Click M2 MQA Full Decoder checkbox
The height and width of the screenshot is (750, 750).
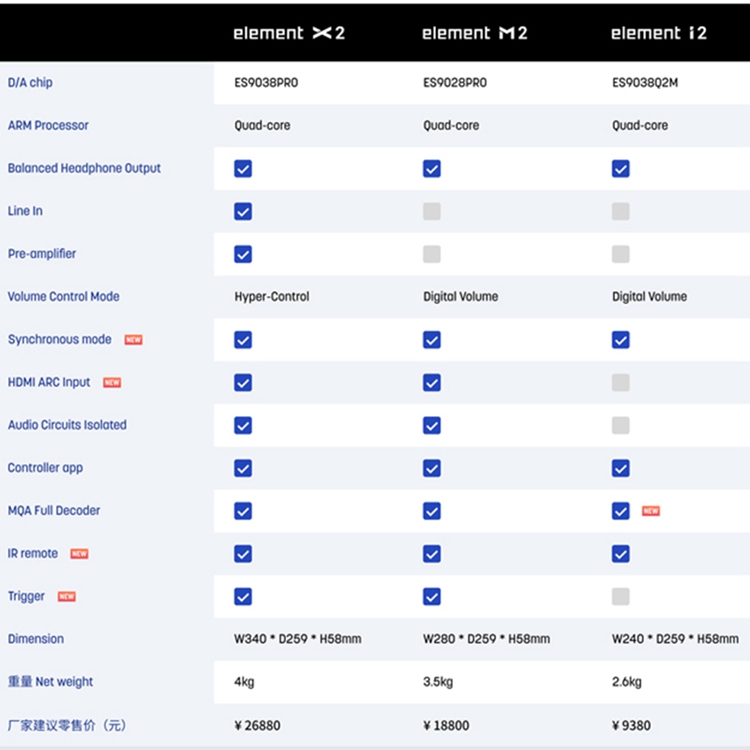click(432, 511)
